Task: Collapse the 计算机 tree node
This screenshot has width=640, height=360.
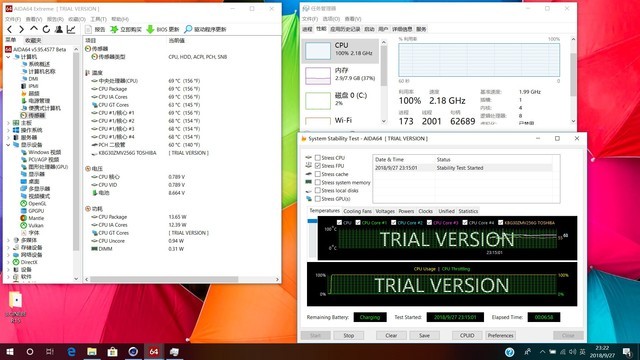Action: tap(9, 57)
